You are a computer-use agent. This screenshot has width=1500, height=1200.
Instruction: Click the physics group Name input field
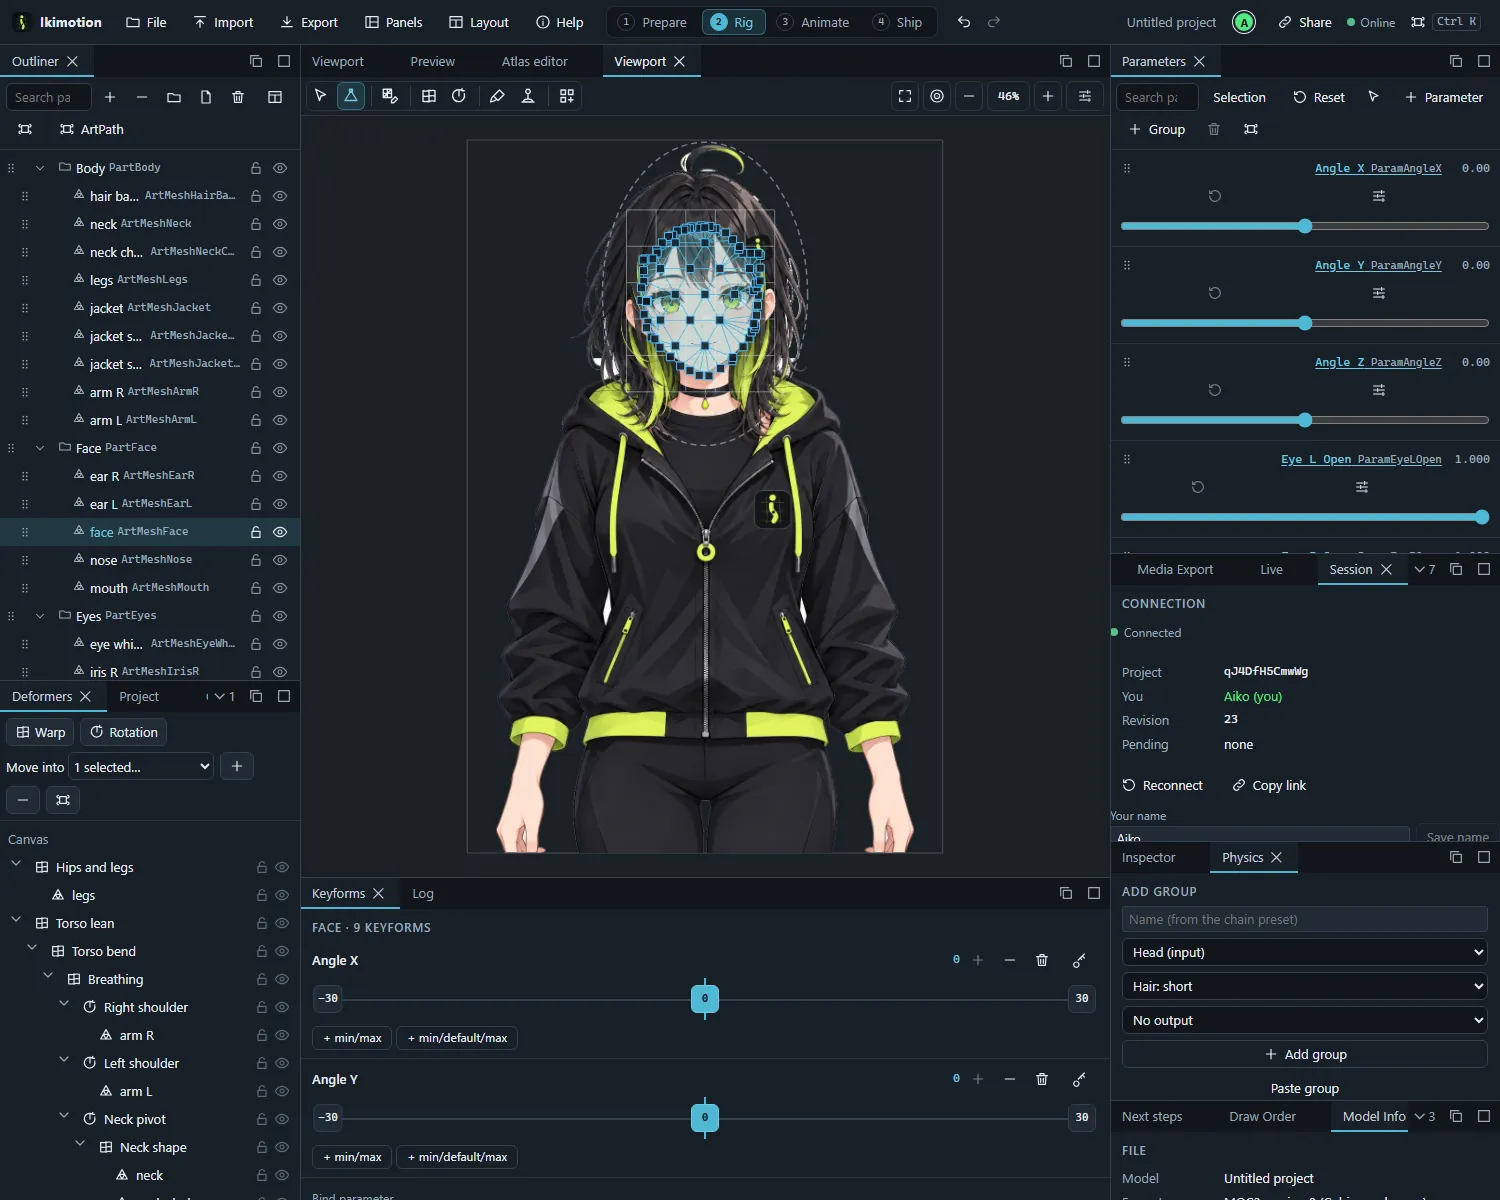click(1305, 919)
